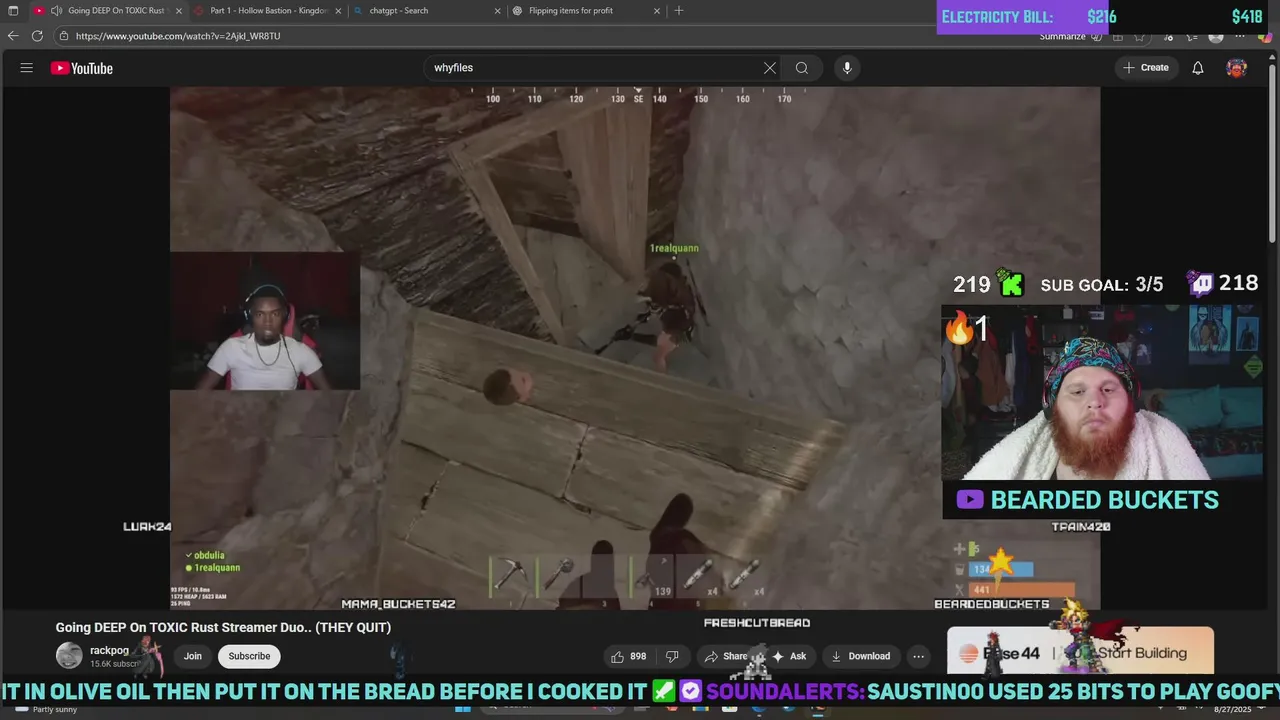Open the rackpog channel name link
Image resolution: width=1280 pixels, height=720 pixels.
tap(109, 651)
